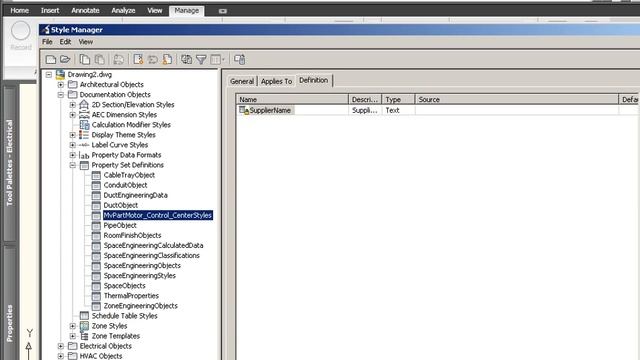Click the Zone Templates icon

(x=84, y=336)
